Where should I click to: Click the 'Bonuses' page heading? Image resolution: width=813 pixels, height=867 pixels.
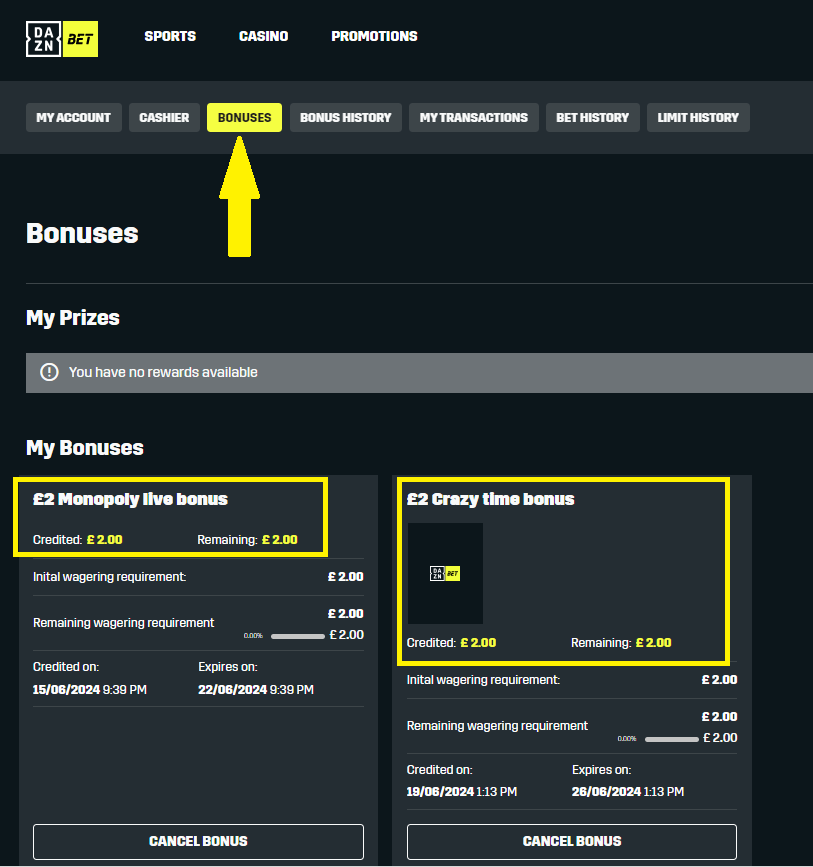click(82, 233)
